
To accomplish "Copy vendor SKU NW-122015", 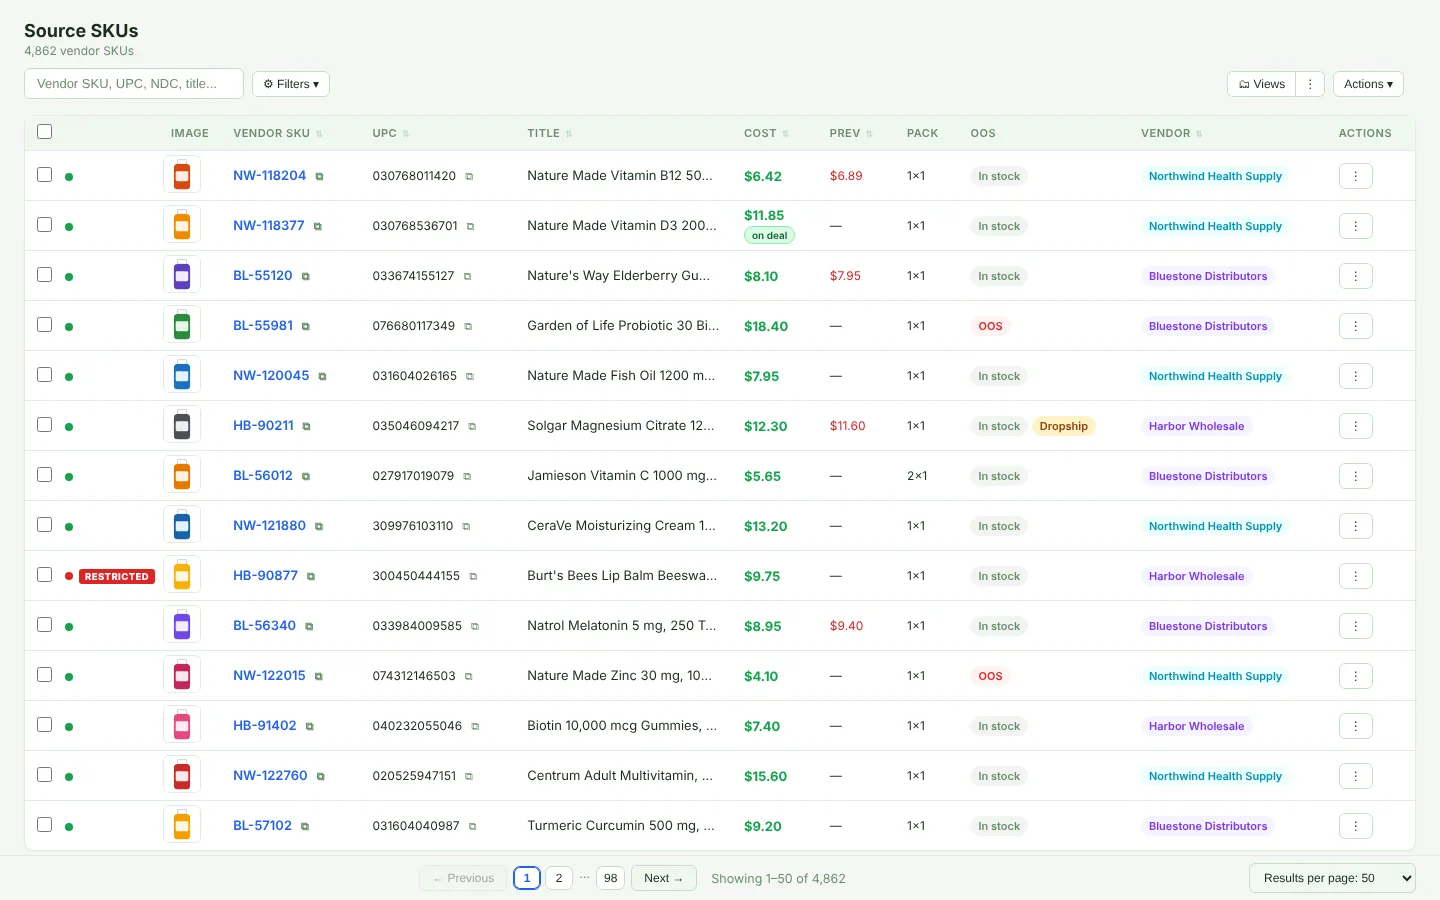I will (319, 676).
